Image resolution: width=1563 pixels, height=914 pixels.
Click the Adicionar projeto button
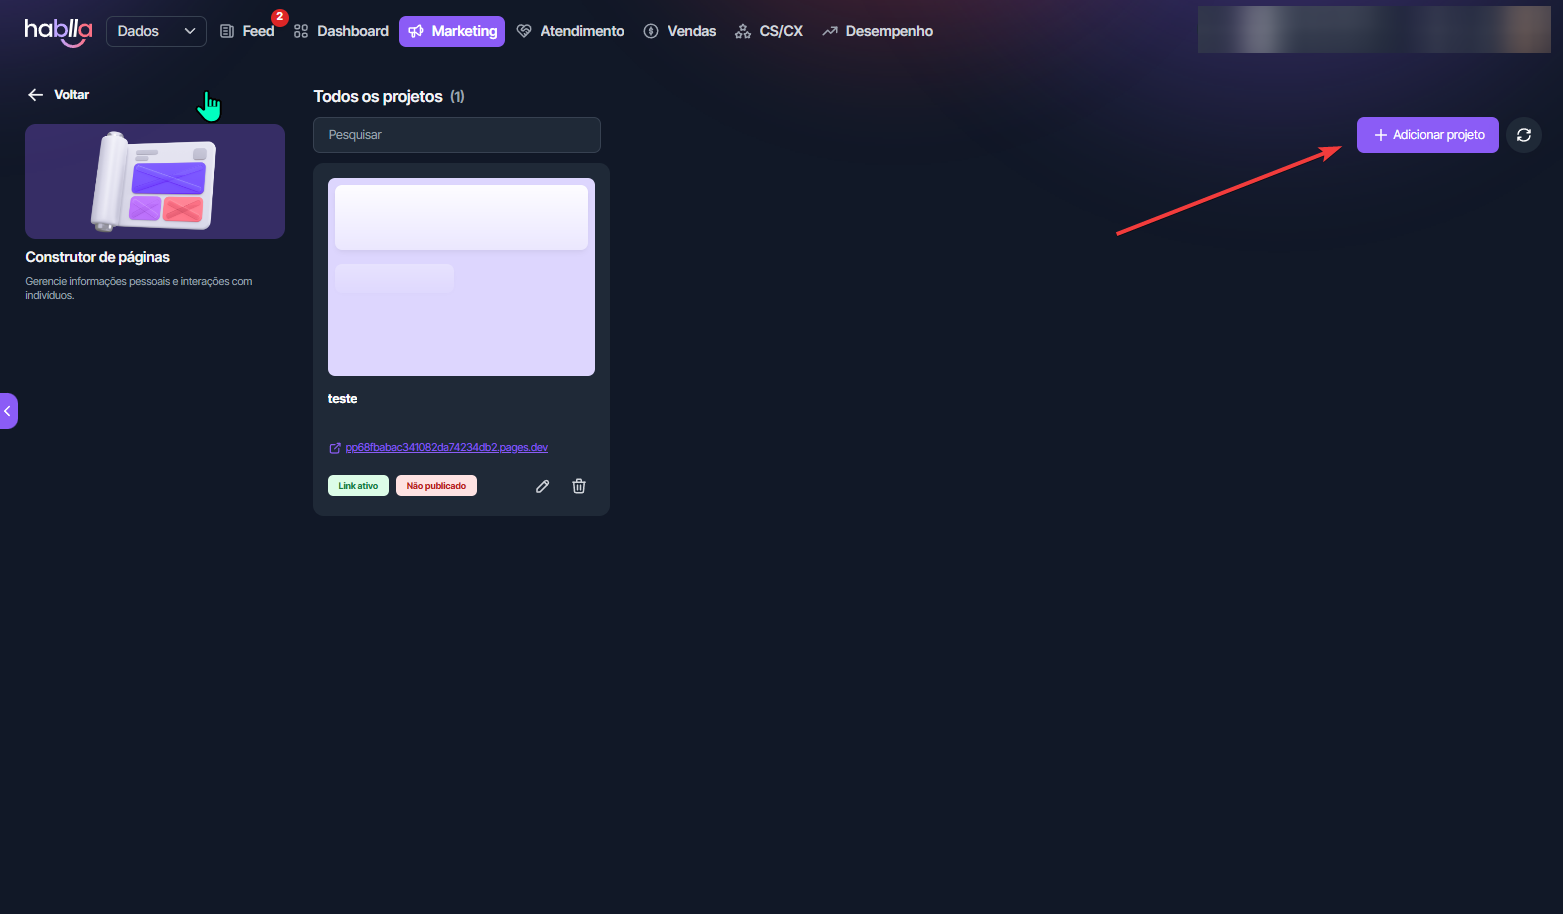[1427, 135]
